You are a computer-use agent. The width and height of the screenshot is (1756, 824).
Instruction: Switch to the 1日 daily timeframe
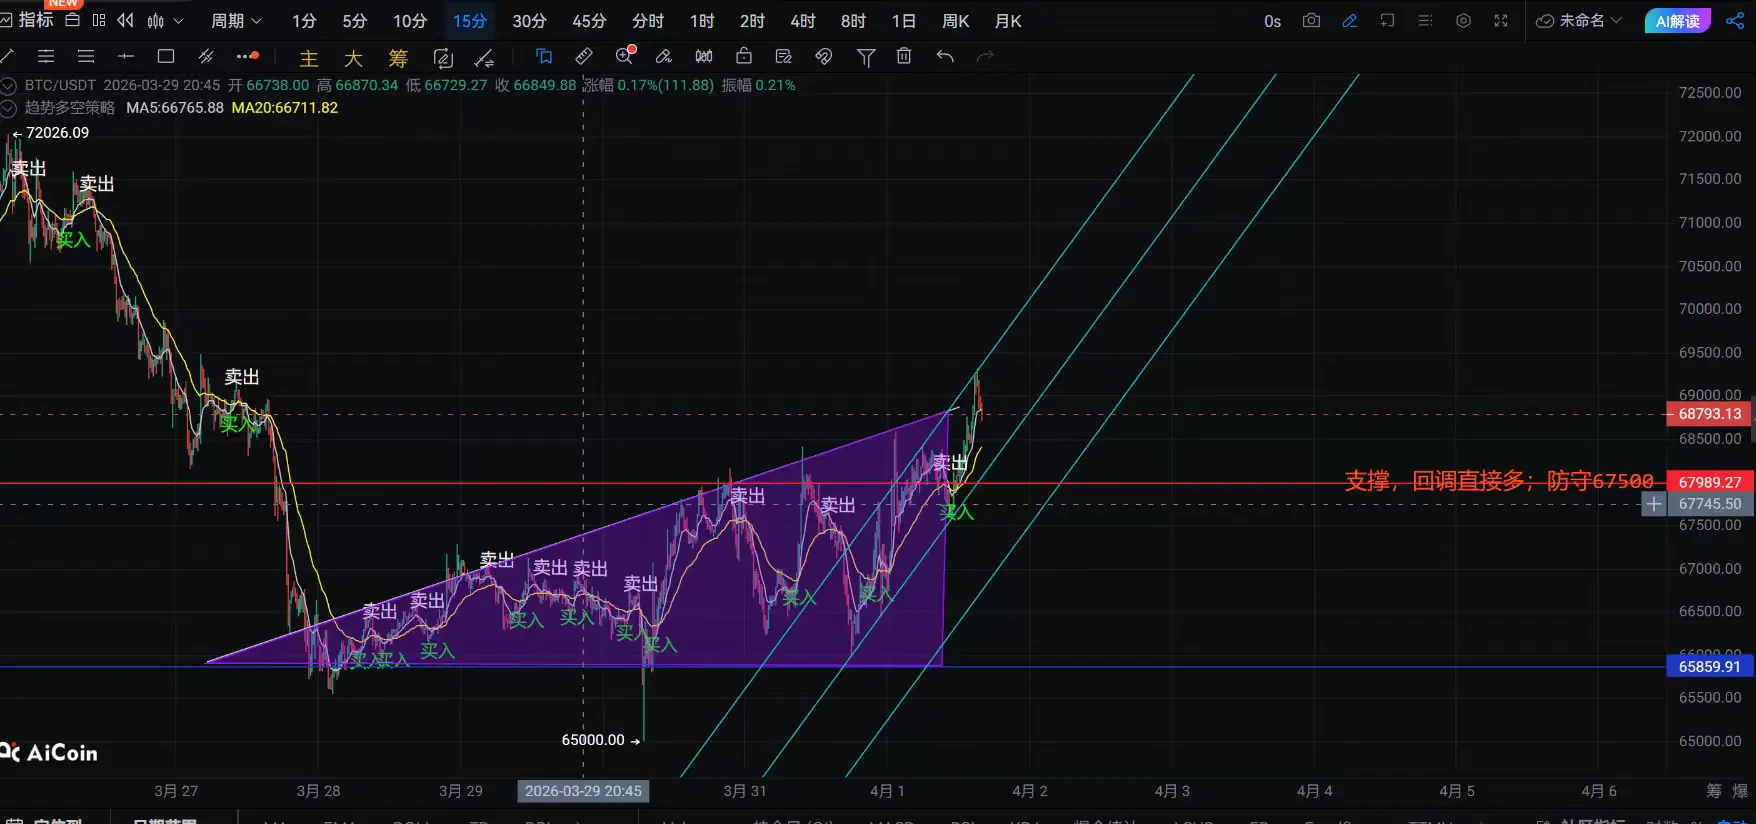click(903, 21)
